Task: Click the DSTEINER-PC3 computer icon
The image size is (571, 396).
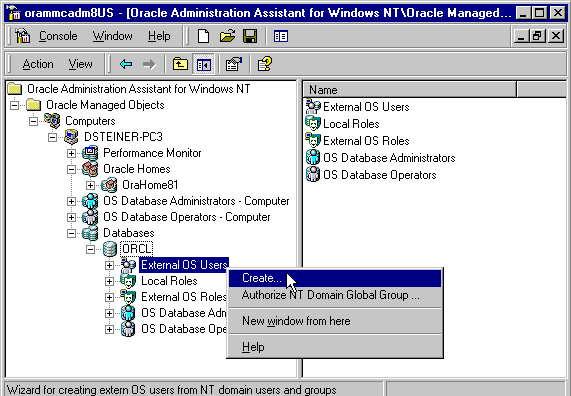Action: coord(71,137)
